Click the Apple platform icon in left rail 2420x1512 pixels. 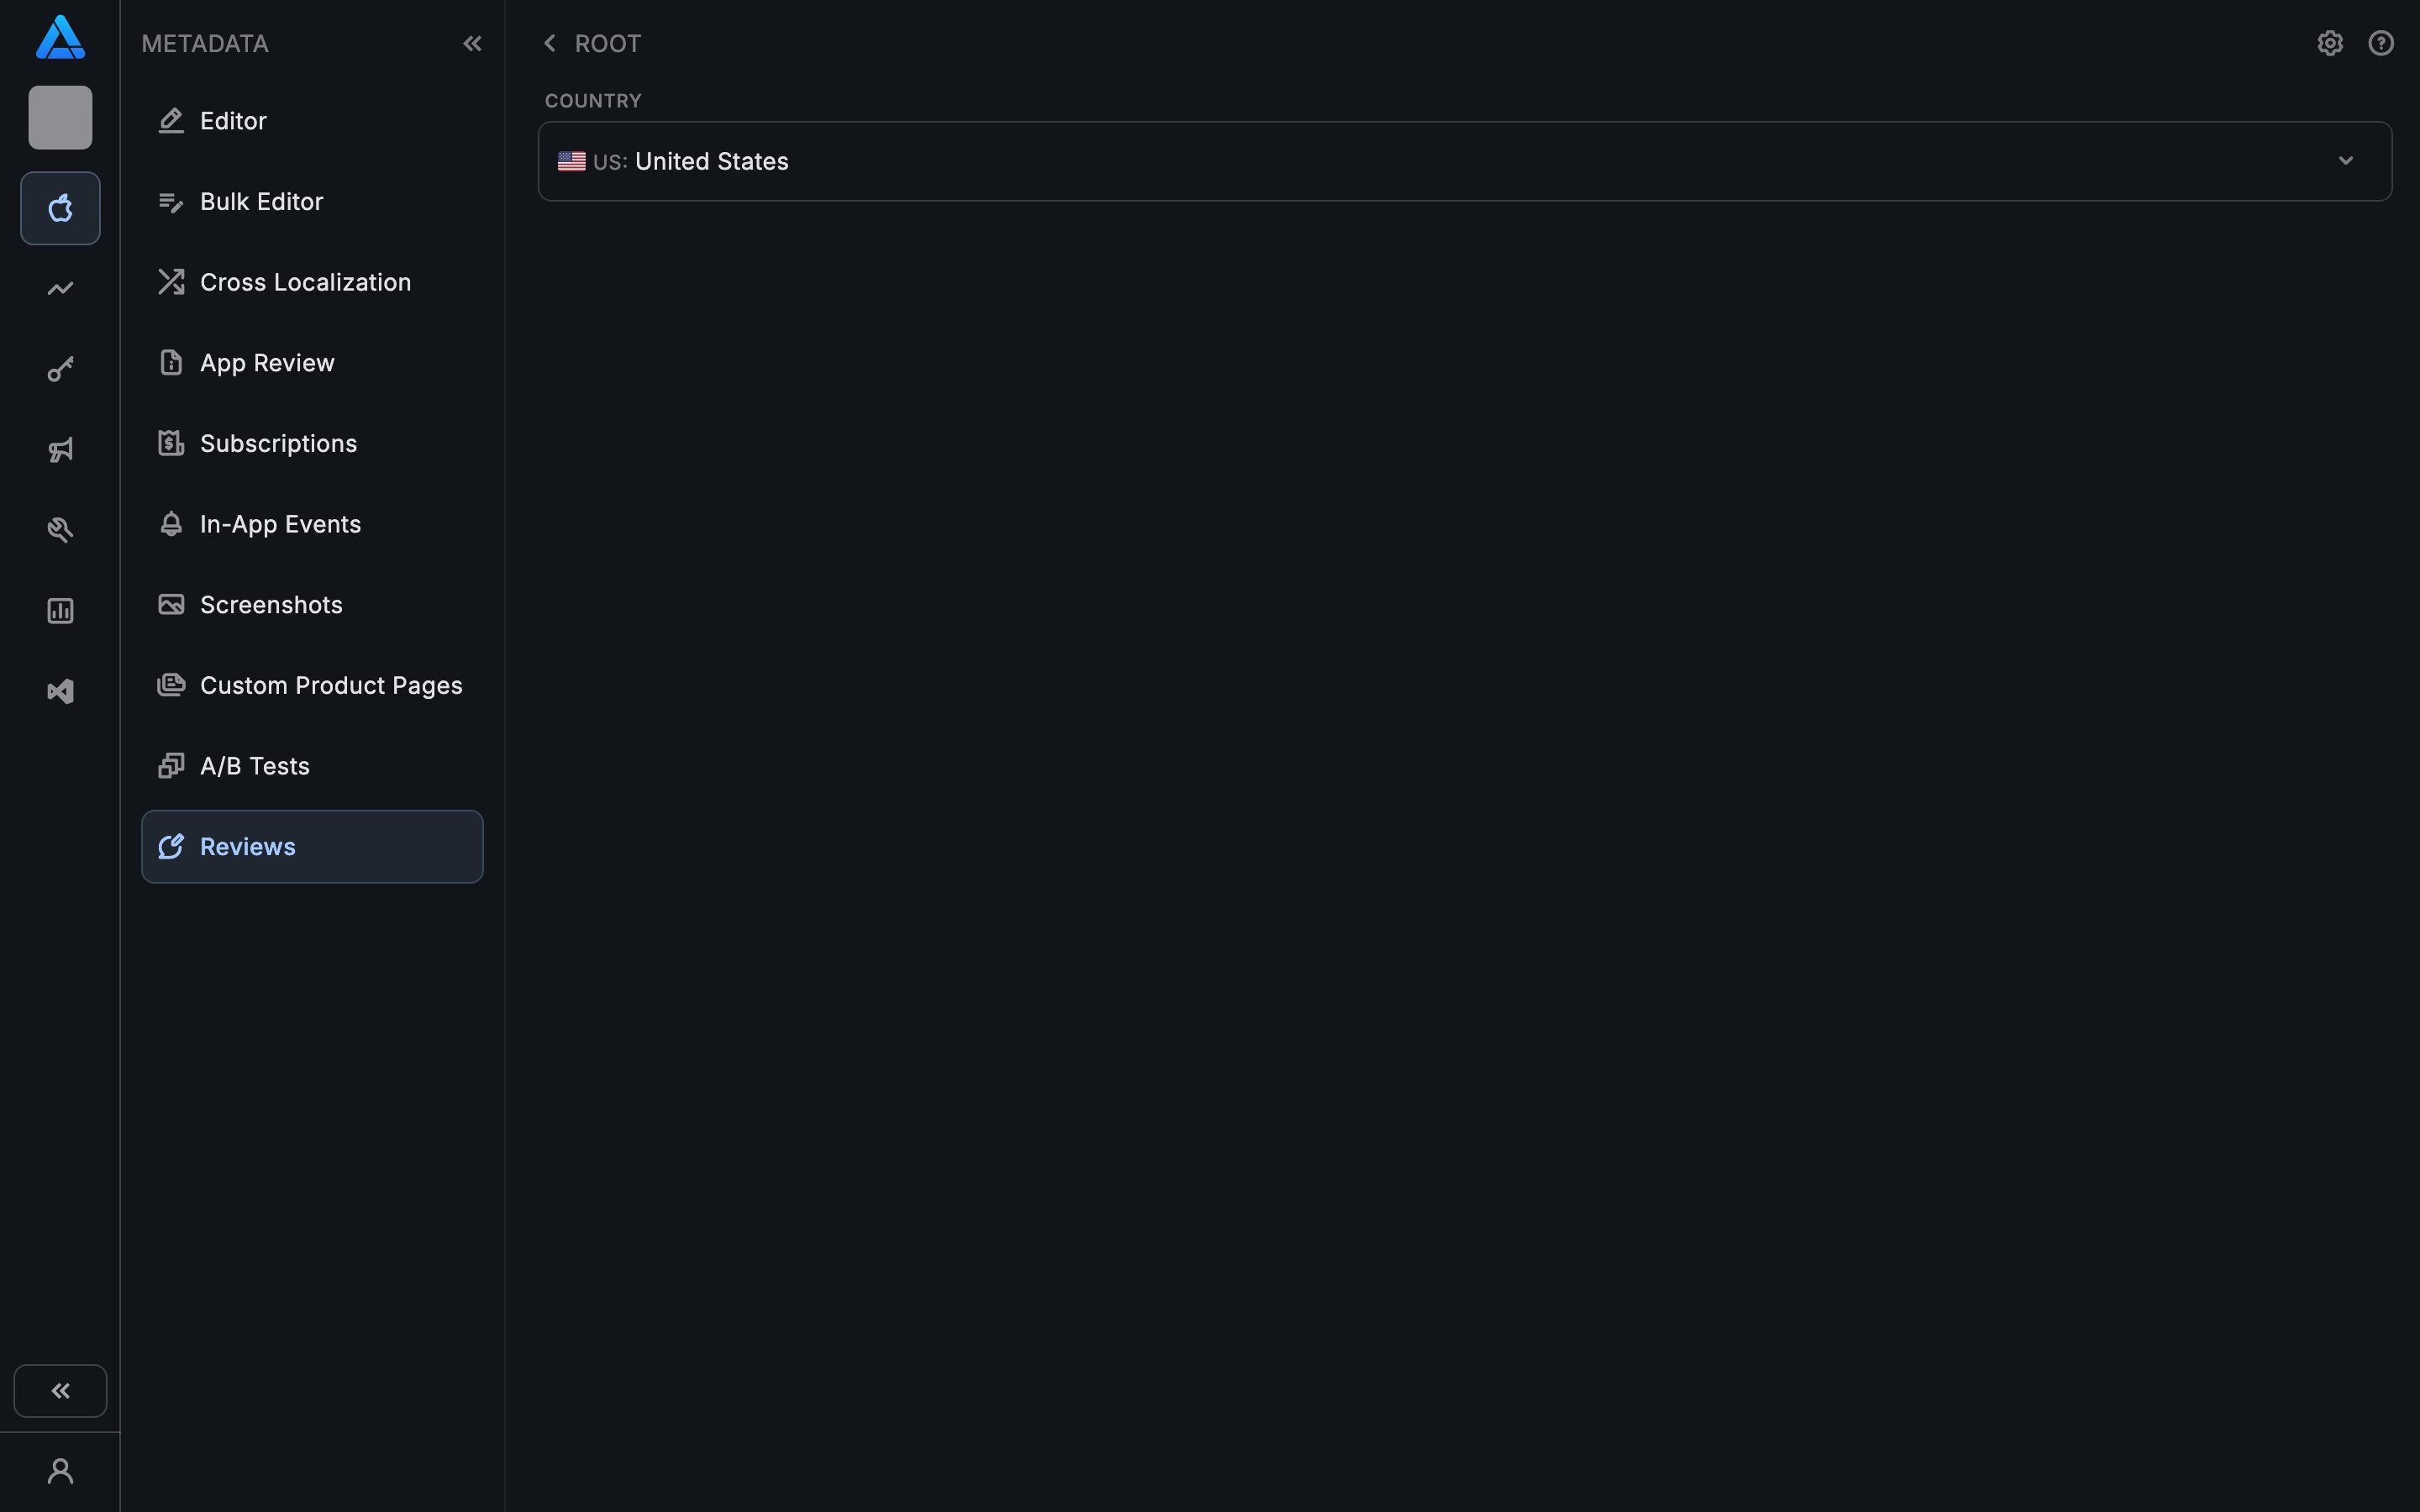point(60,208)
